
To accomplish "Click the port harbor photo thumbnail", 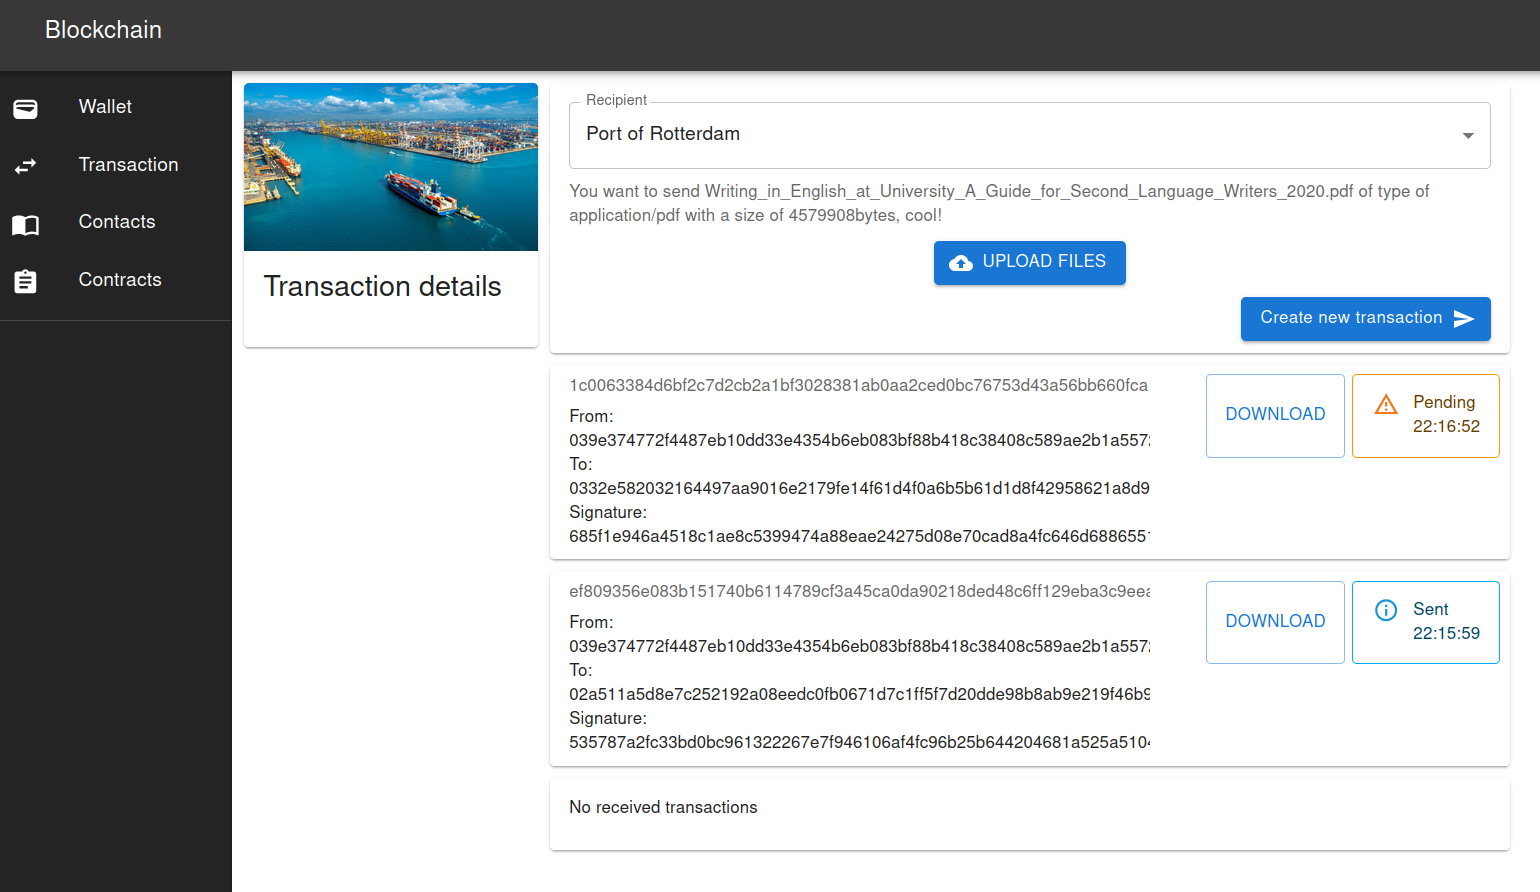I will pyautogui.click(x=391, y=167).
